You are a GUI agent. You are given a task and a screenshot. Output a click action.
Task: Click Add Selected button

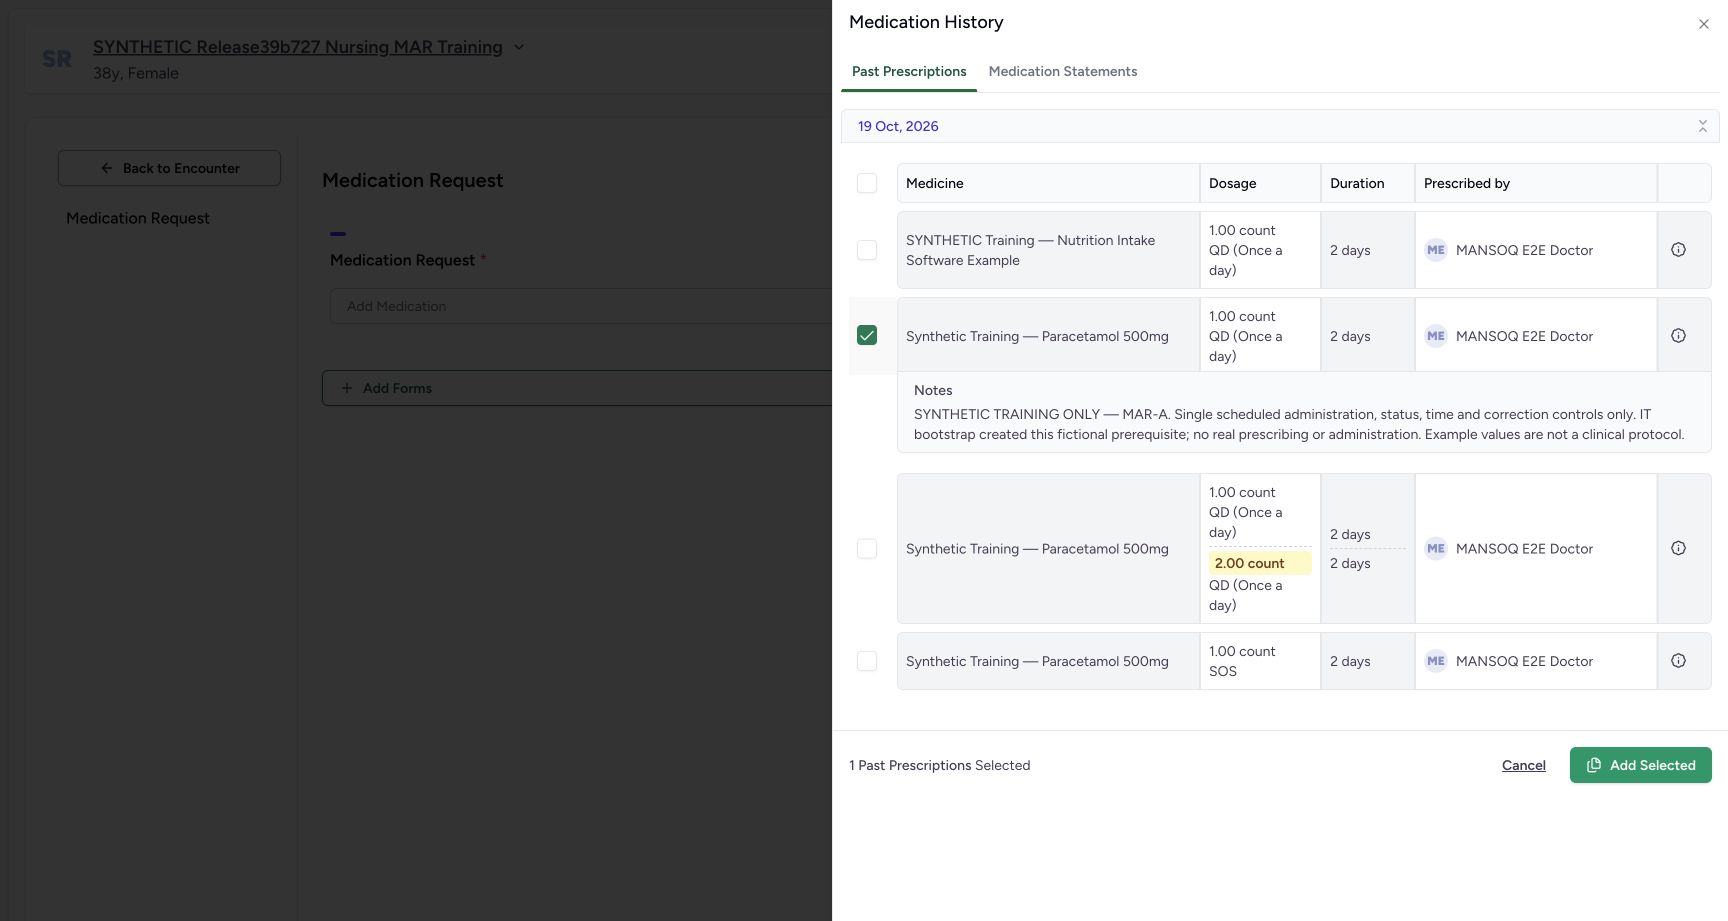click(x=1640, y=765)
